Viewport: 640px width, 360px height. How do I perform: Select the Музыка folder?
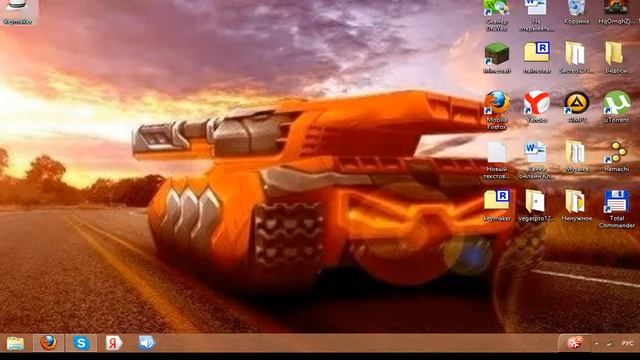click(576, 156)
